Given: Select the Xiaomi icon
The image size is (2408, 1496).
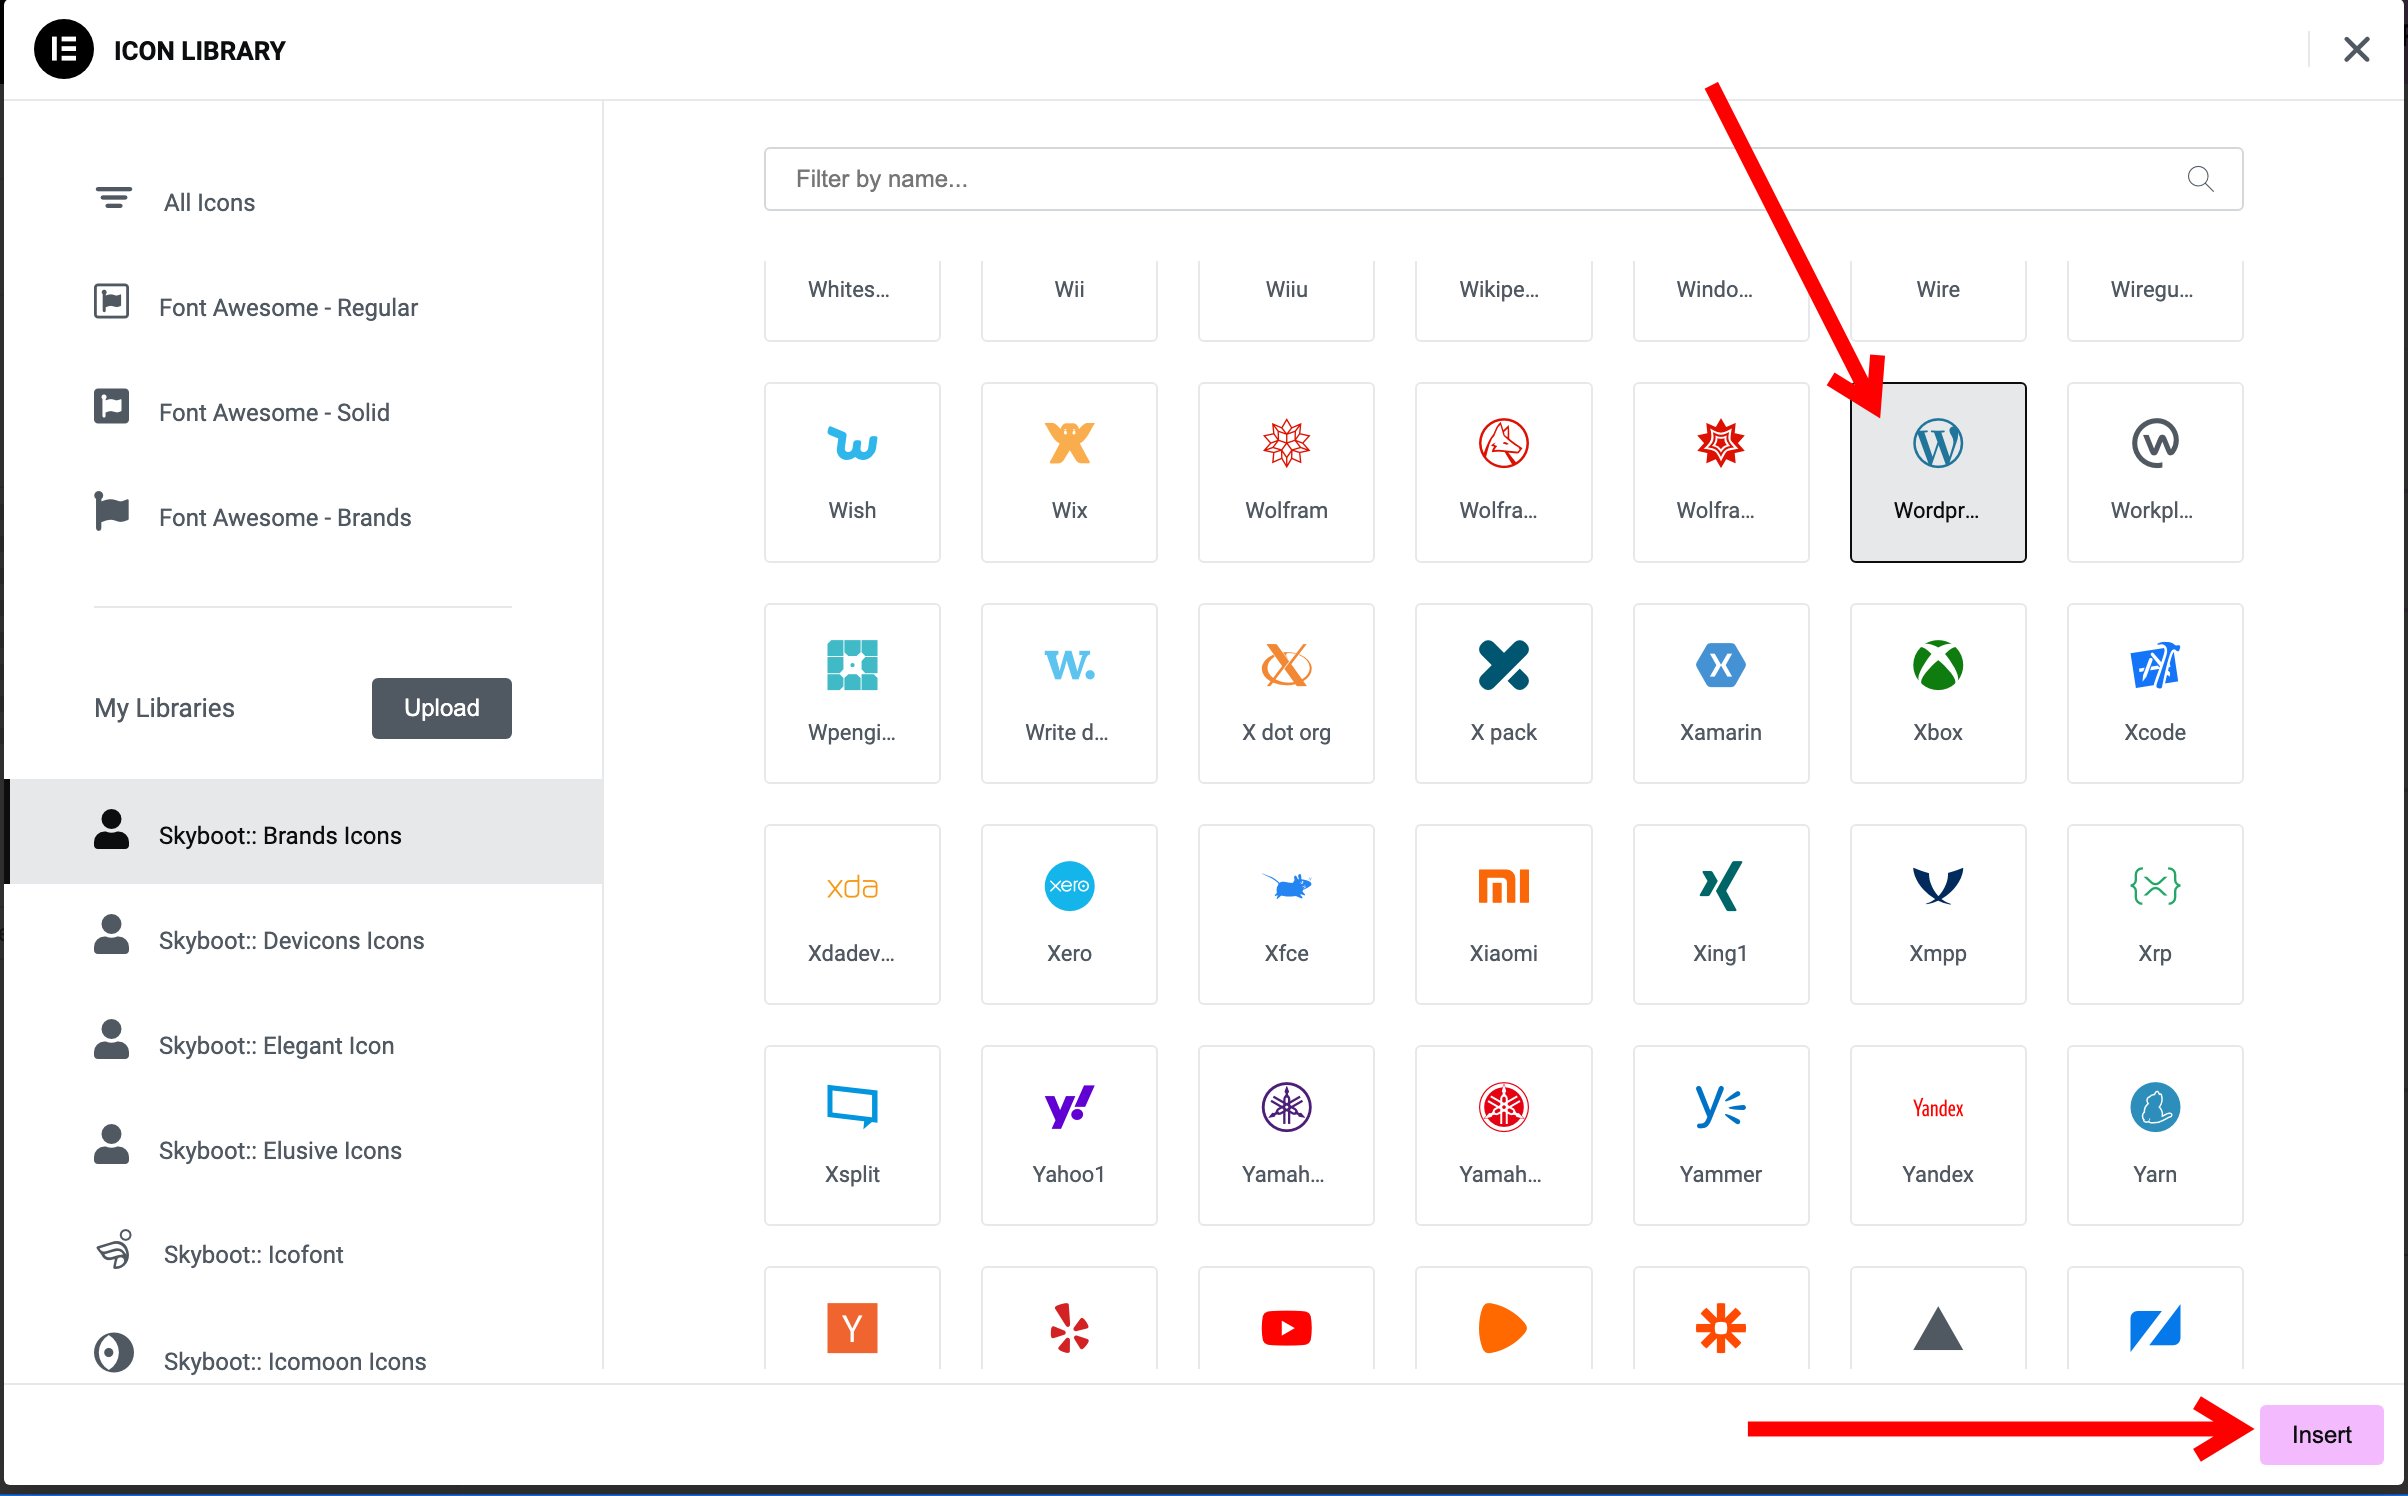Looking at the screenshot, I should [1502, 913].
